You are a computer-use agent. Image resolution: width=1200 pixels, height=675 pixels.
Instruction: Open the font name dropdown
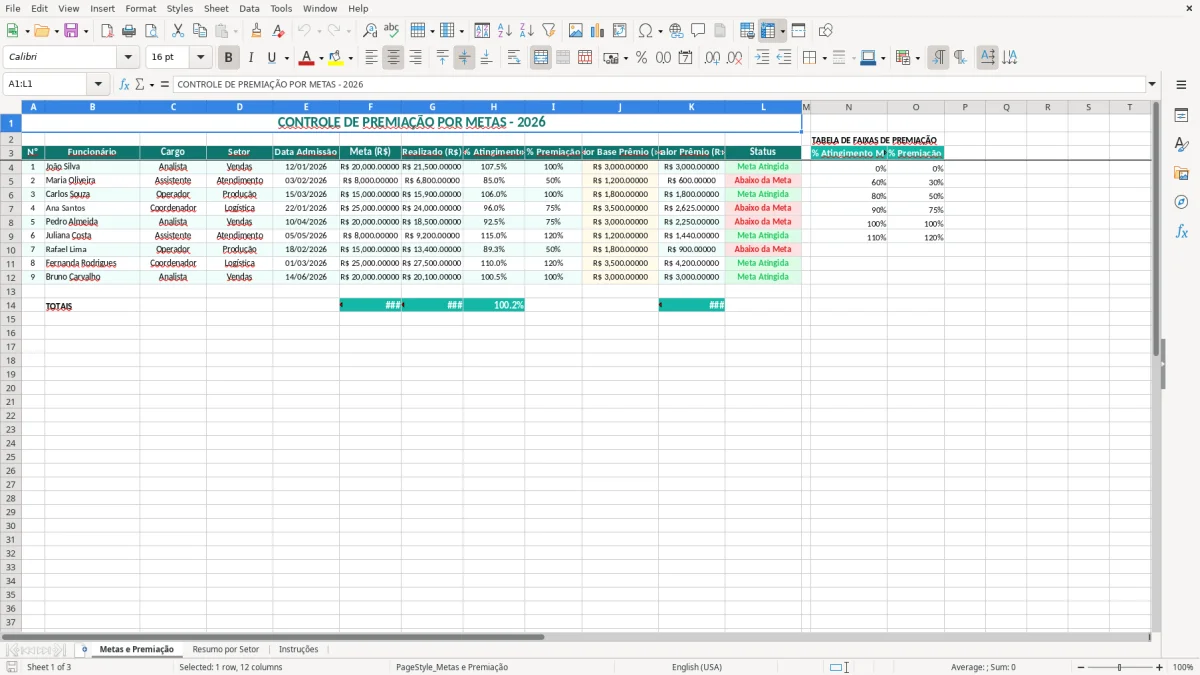coord(128,58)
